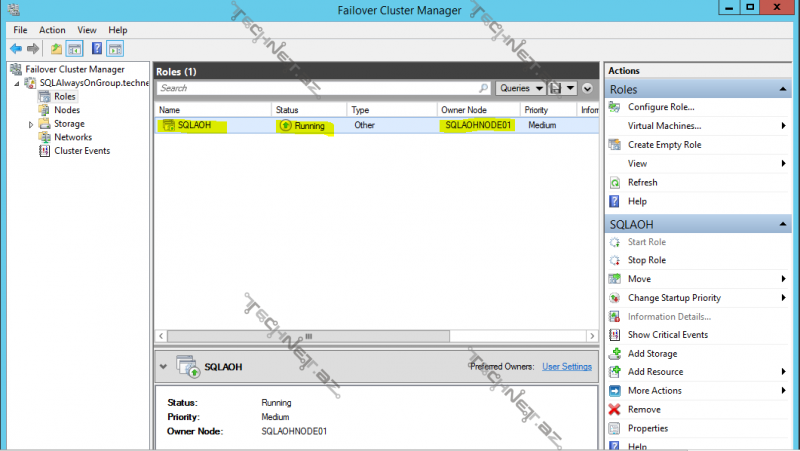800x451 pixels.
Task: Click the Stop Role icon
Action: 615,260
